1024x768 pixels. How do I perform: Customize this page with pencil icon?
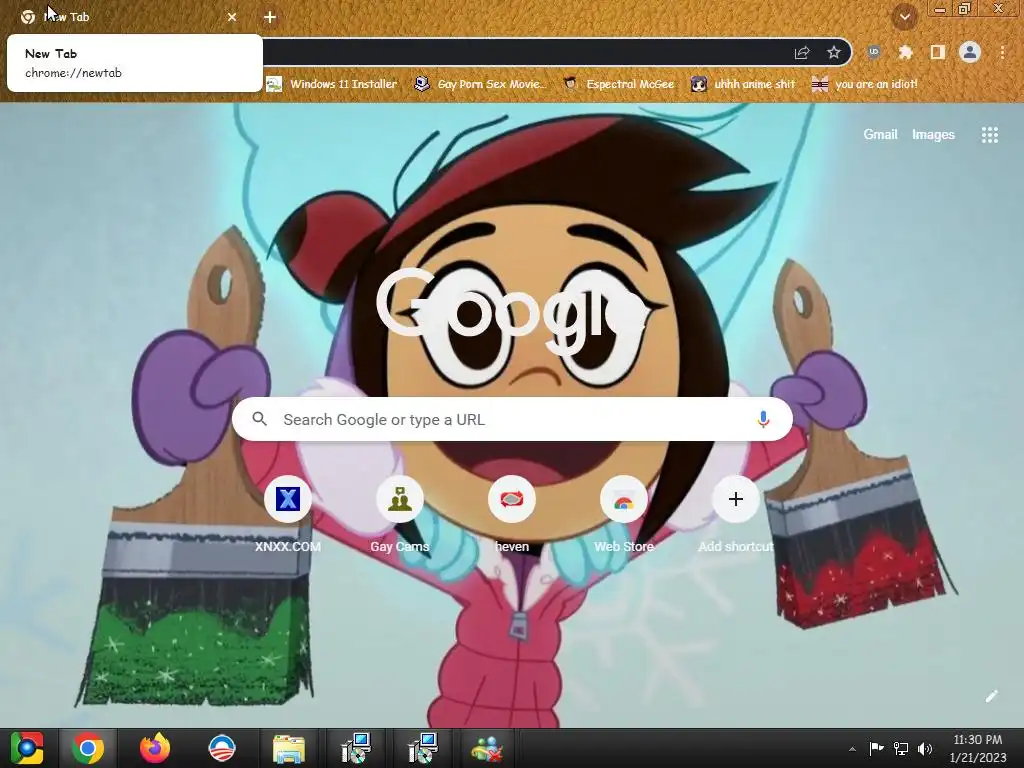(x=991, y=696)
